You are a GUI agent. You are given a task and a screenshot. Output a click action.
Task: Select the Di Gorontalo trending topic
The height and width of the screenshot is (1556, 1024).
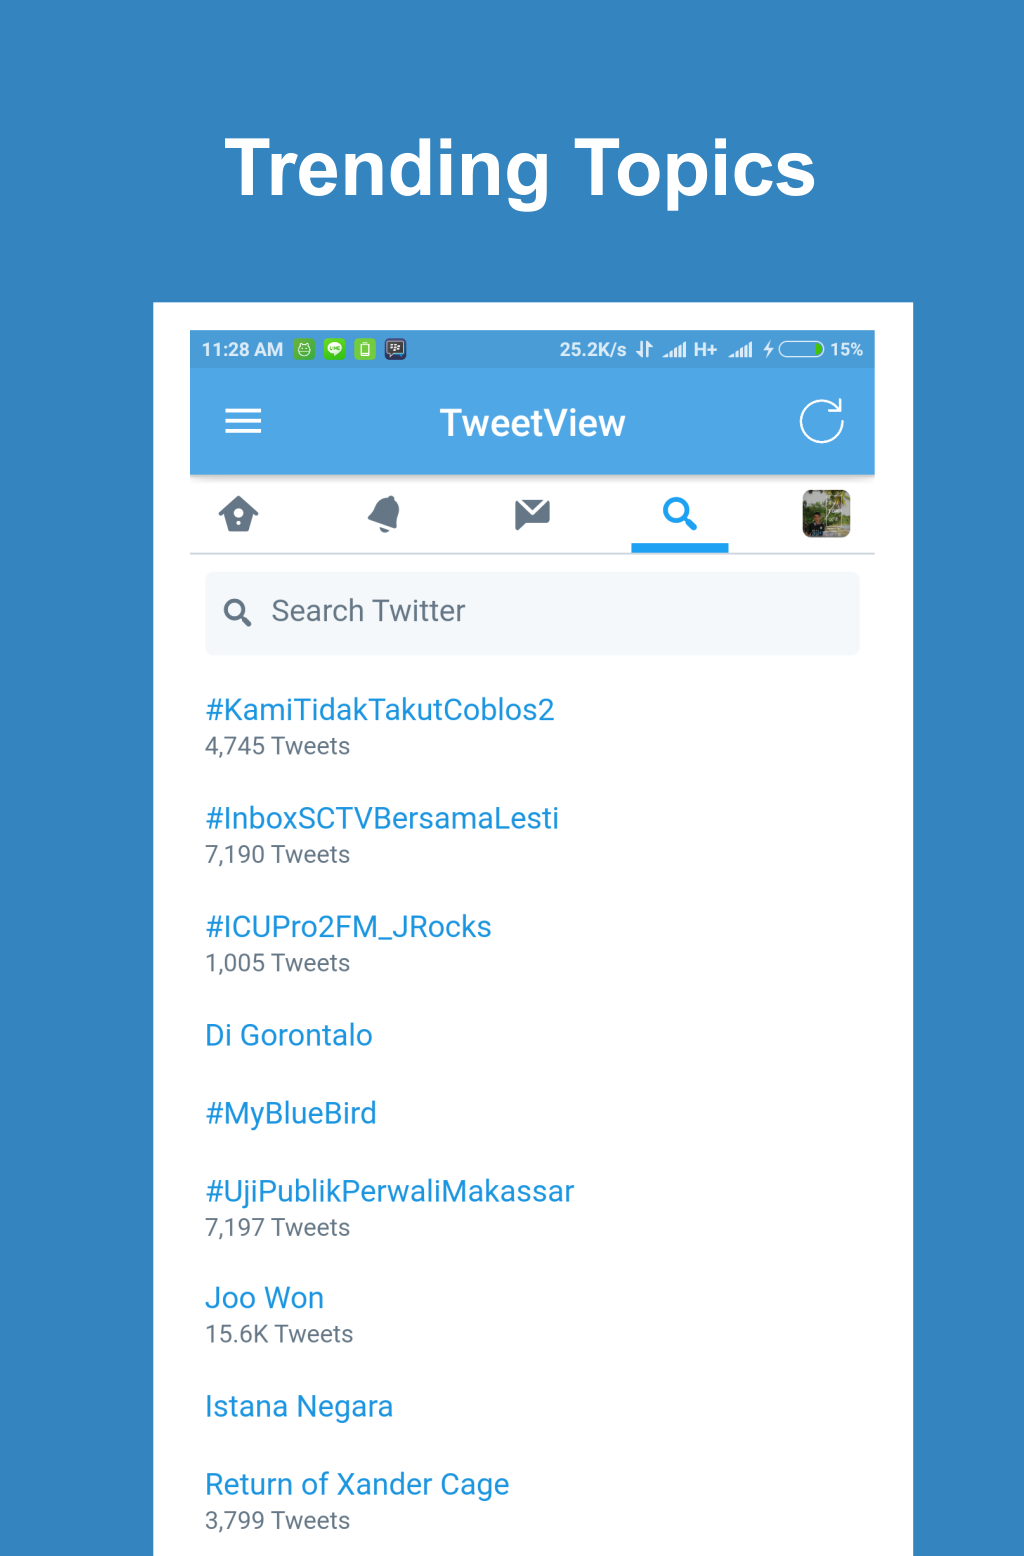(x=289, y=1035)
